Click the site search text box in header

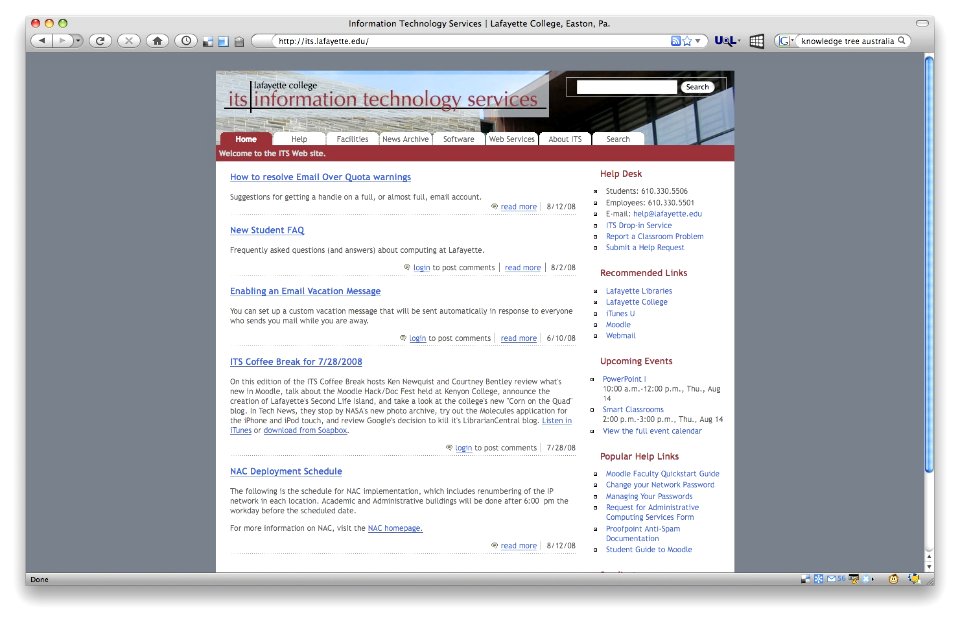point(627,87)
